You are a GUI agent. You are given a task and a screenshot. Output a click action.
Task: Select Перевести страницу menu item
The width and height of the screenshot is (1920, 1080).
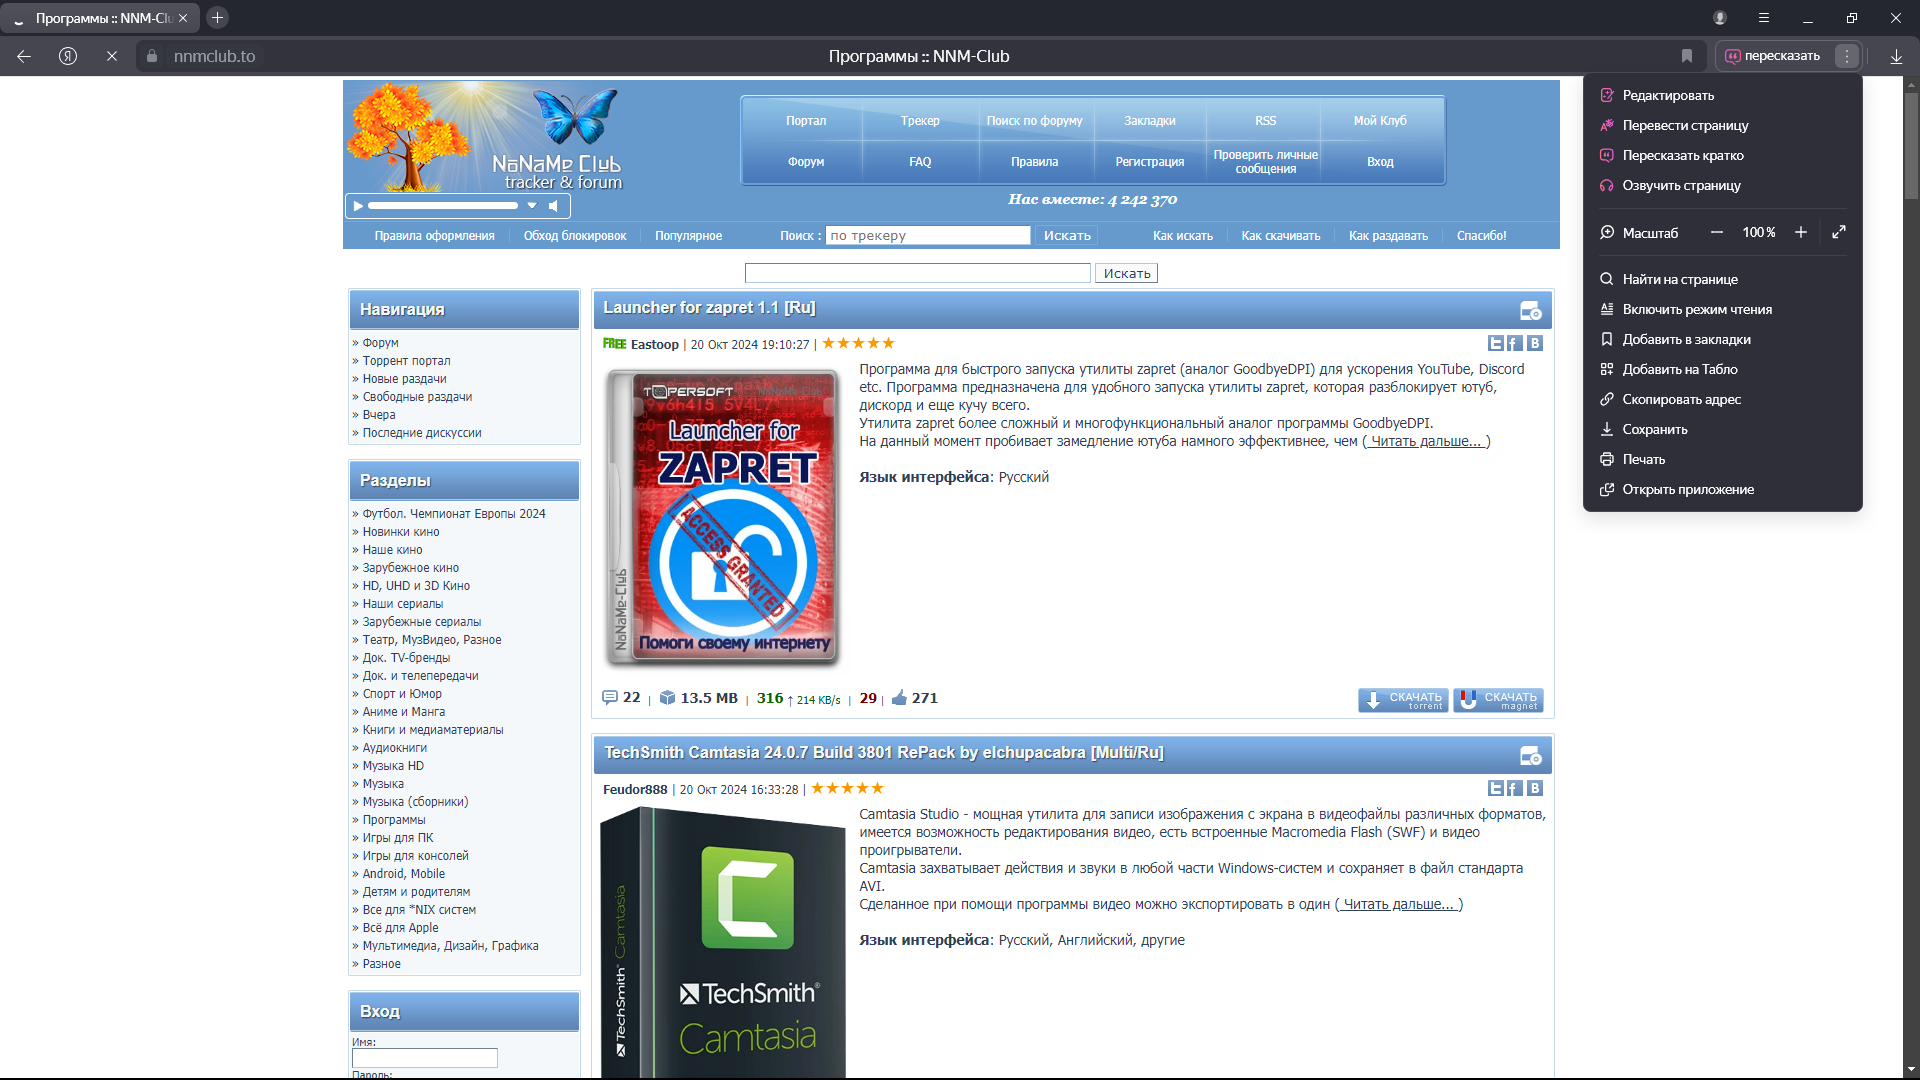coord(1722,125)
